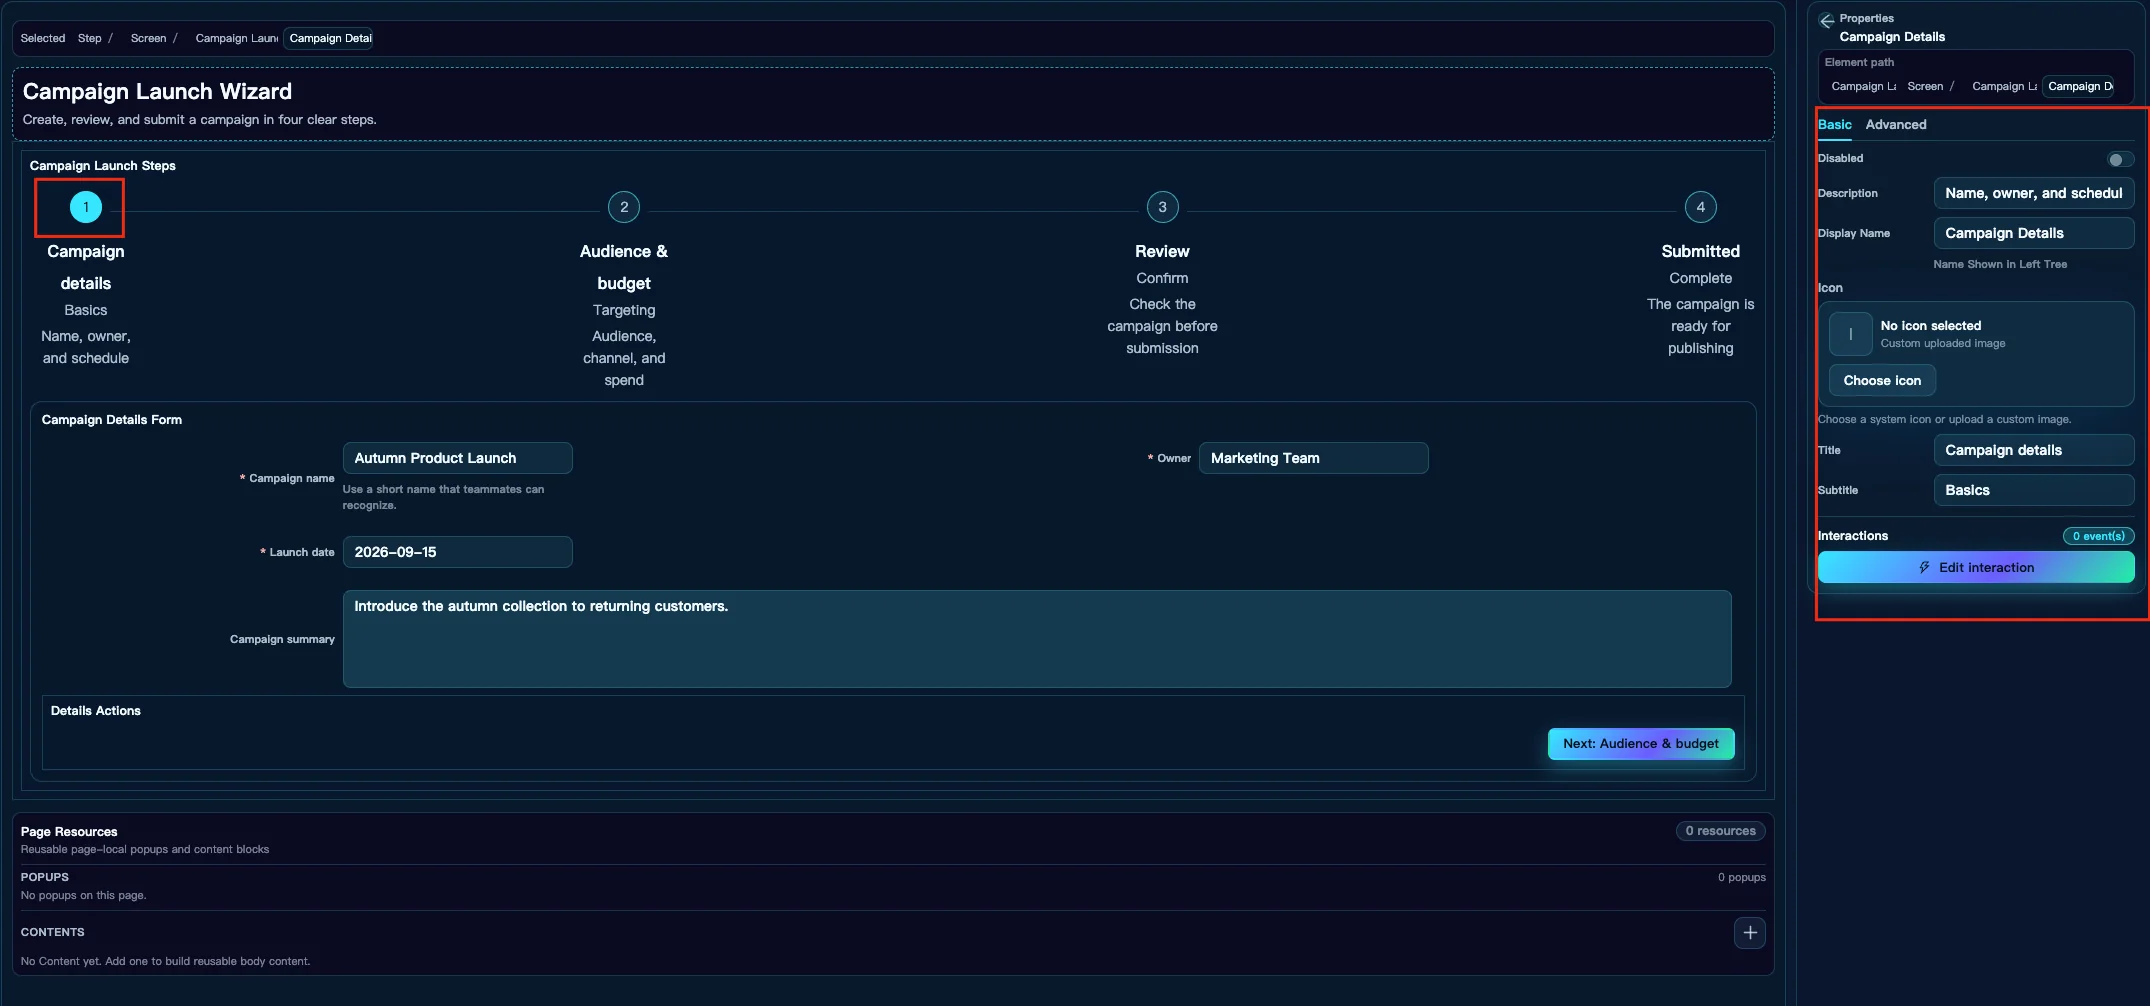The width and height of the screenshot is (2150, 1006).
Task: Click the POPUPS section label
Action: click(44, 877)
